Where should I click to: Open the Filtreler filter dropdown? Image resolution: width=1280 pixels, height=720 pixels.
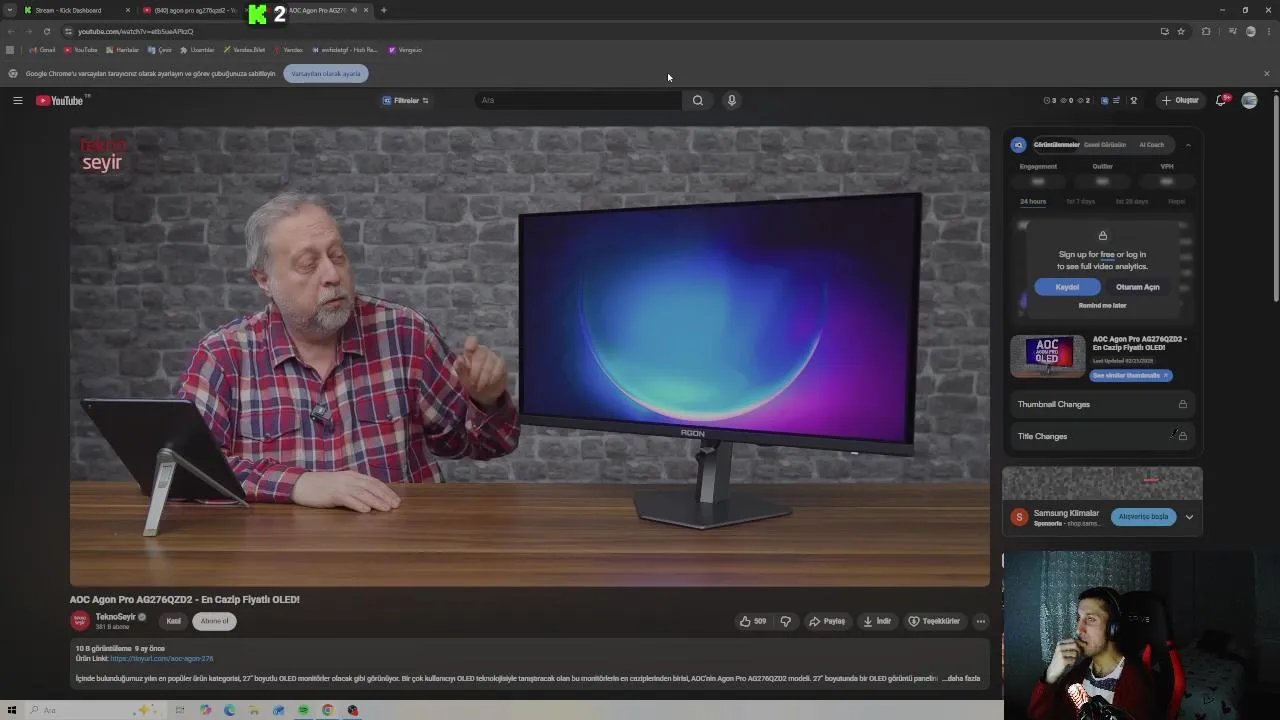[406, 100]
